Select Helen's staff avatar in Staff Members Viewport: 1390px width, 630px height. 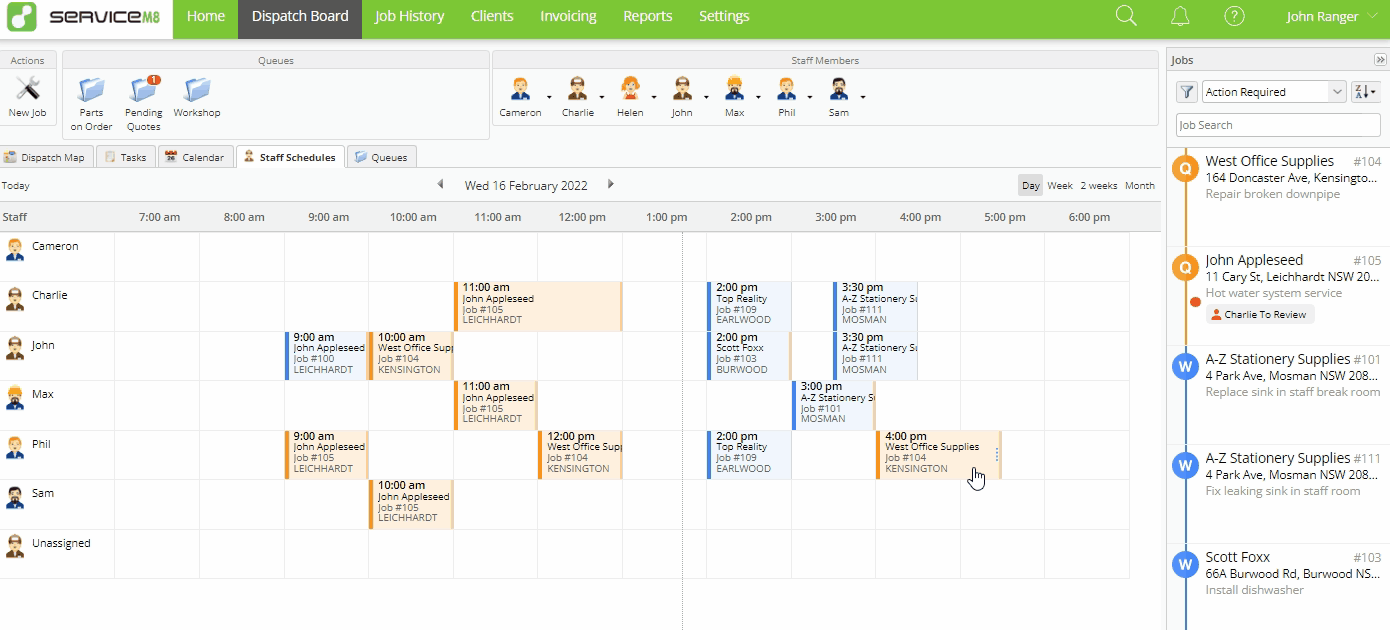pyautogui.click(x=630, y=89)
